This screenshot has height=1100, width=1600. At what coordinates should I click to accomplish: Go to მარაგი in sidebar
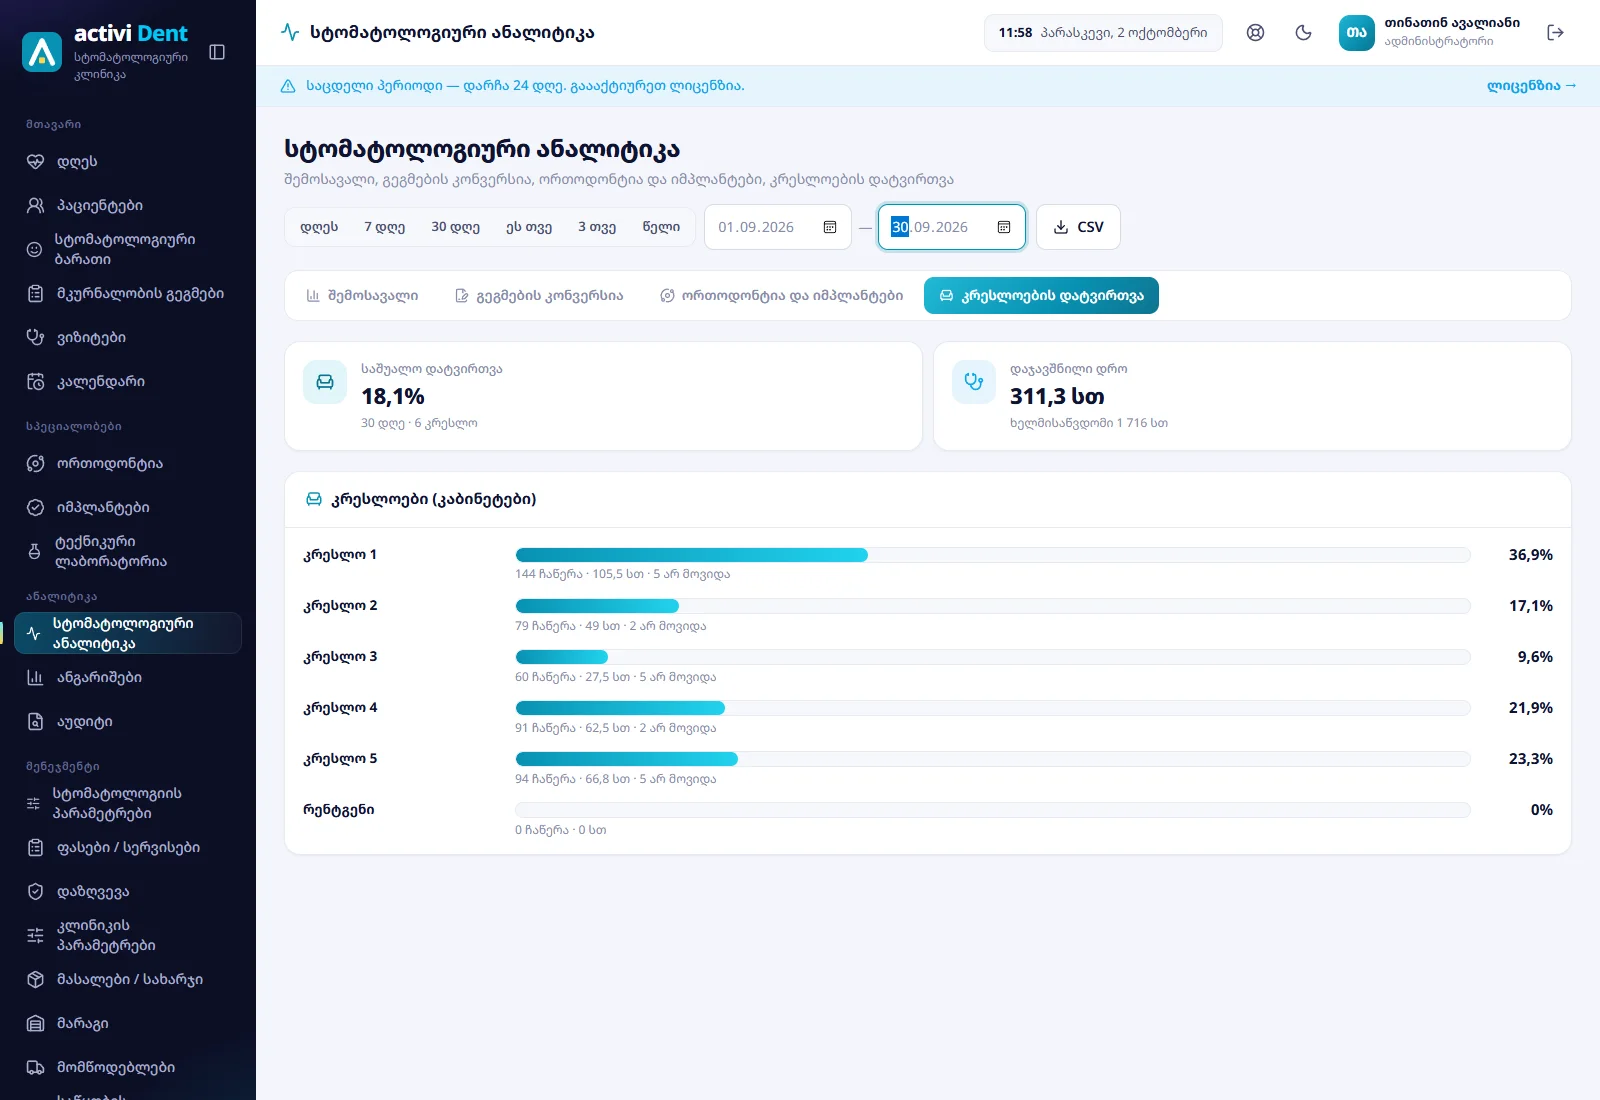[x=128, y=1024]
